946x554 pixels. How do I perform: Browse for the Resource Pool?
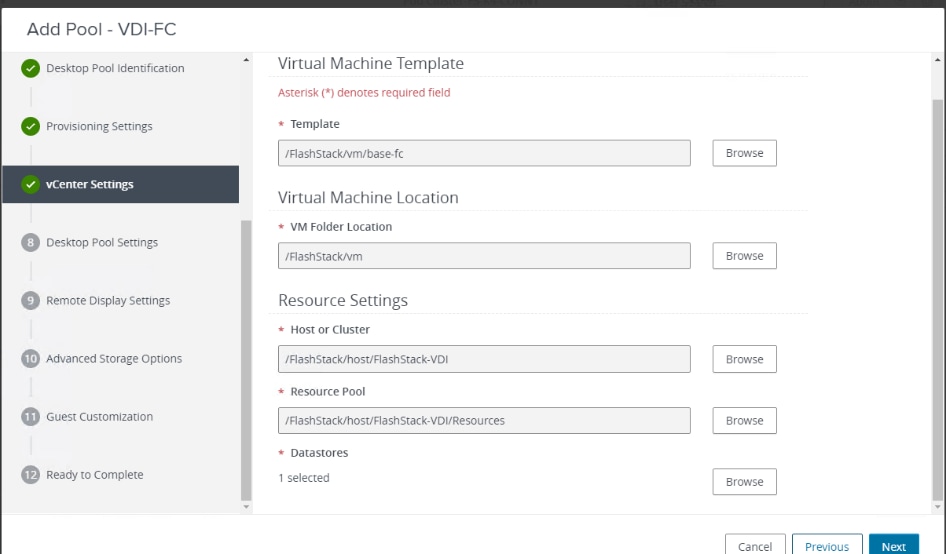744,421
